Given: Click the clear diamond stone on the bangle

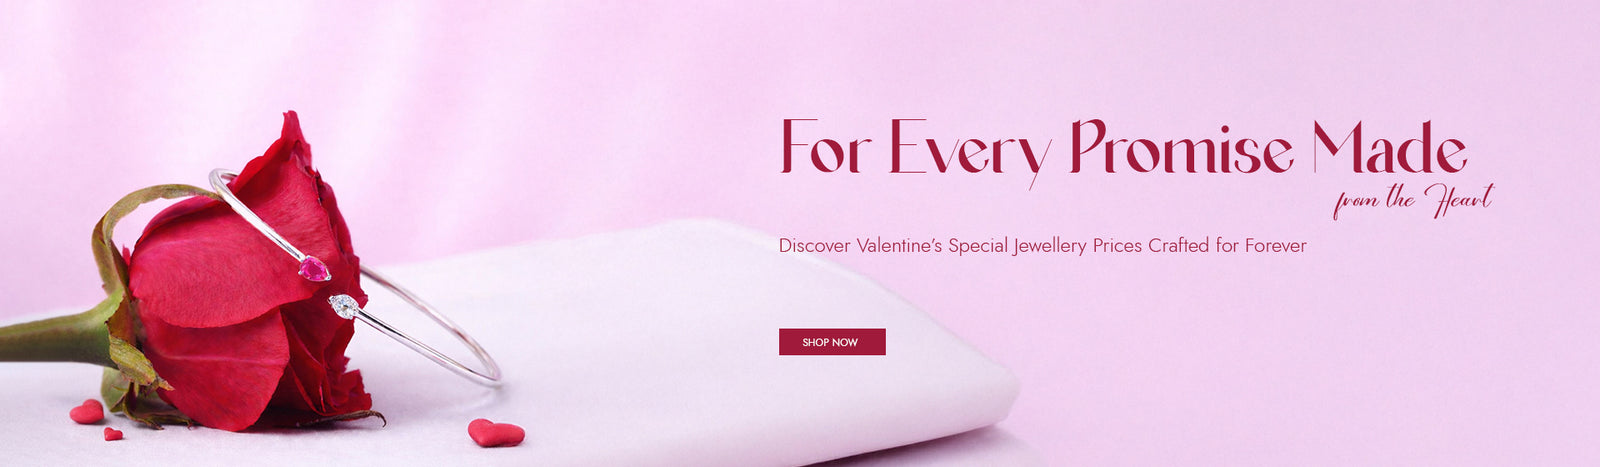Looking at the screenshot, I should point(344,306).
